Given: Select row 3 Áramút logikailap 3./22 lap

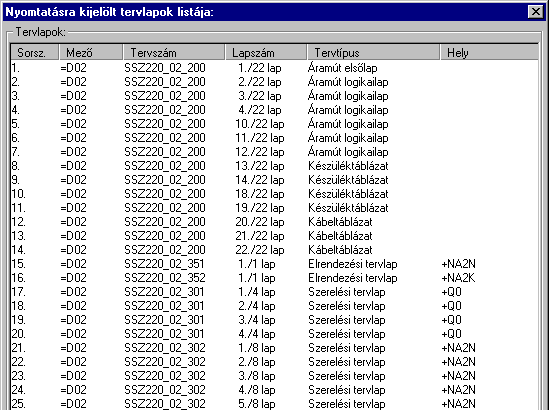Looking at the screenshot, I should tap(274, 96).
